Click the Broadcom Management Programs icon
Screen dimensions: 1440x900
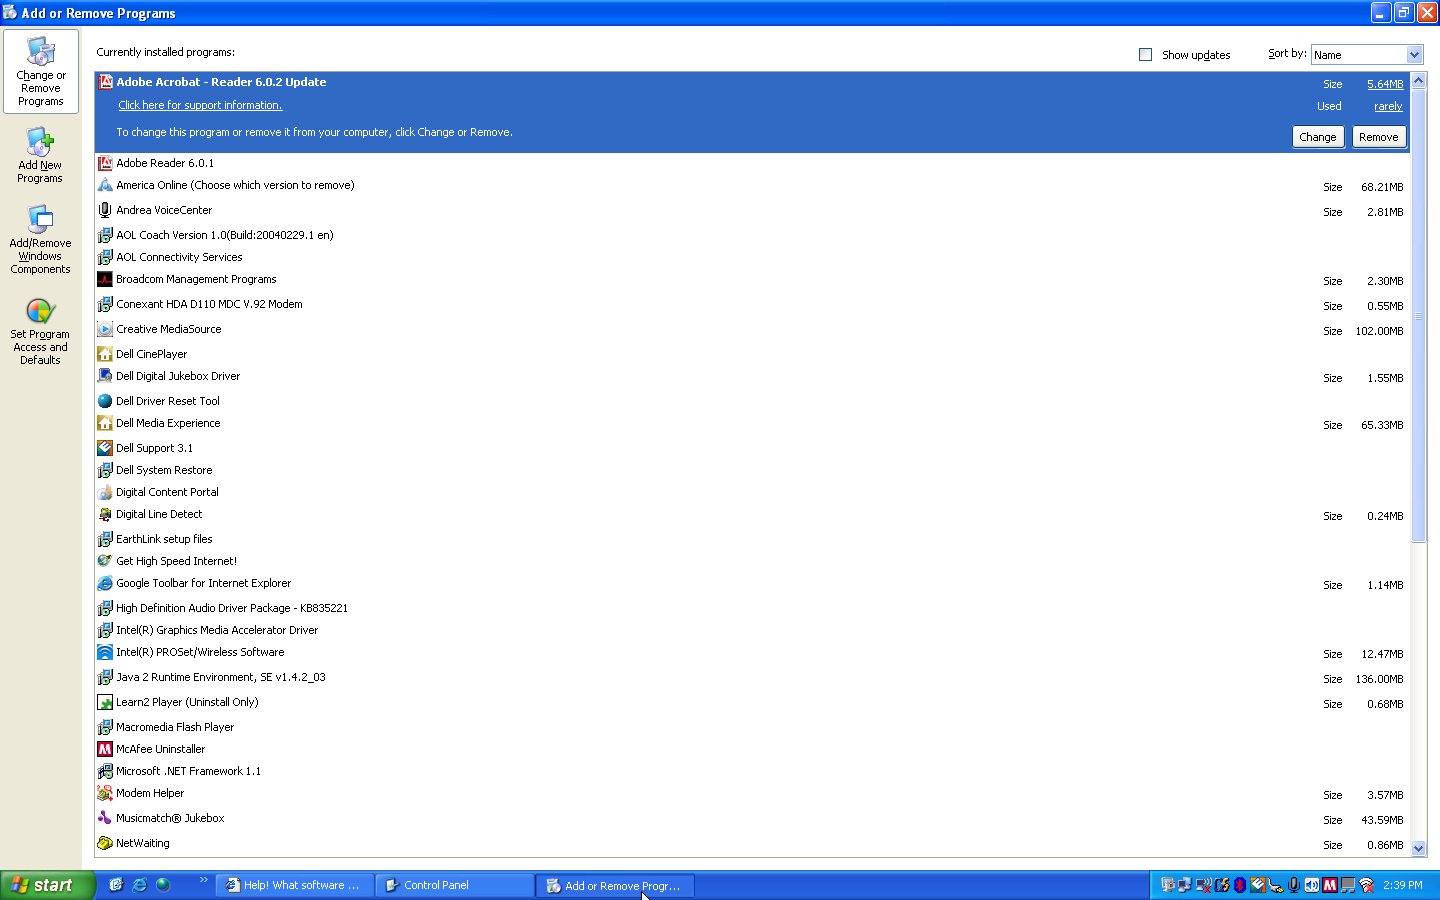pyautogui.click(x=105, y=279)
